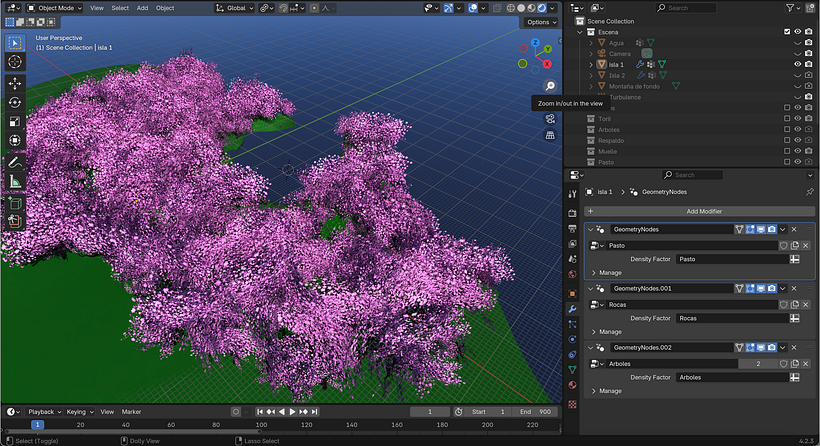
Task: Open the Modifiers wrench properties tab
Action: 572,309
